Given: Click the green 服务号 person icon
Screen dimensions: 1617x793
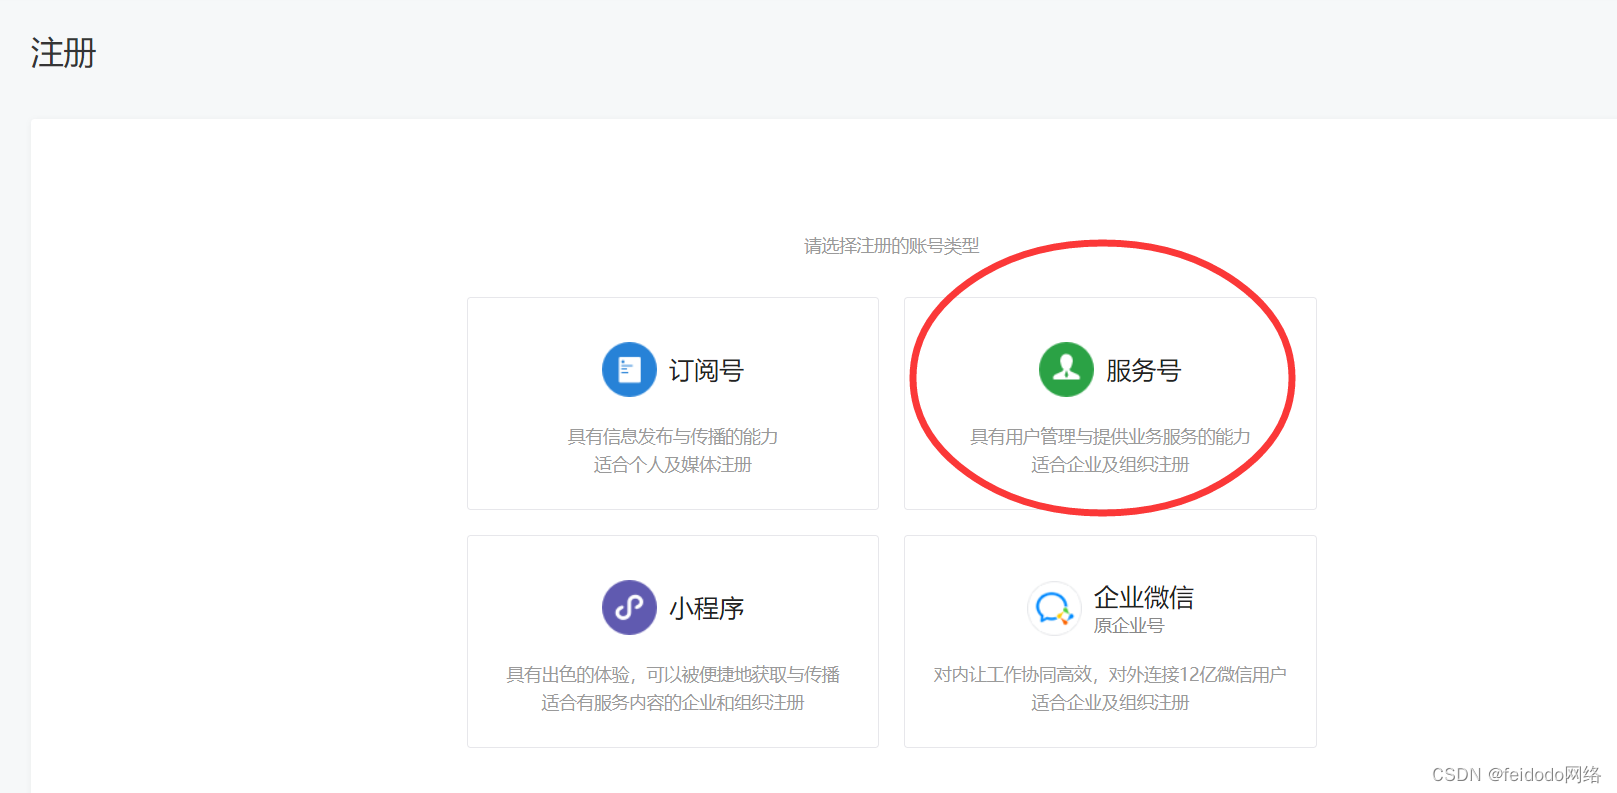Looking at the screenshot, I should pos(1066,369).
